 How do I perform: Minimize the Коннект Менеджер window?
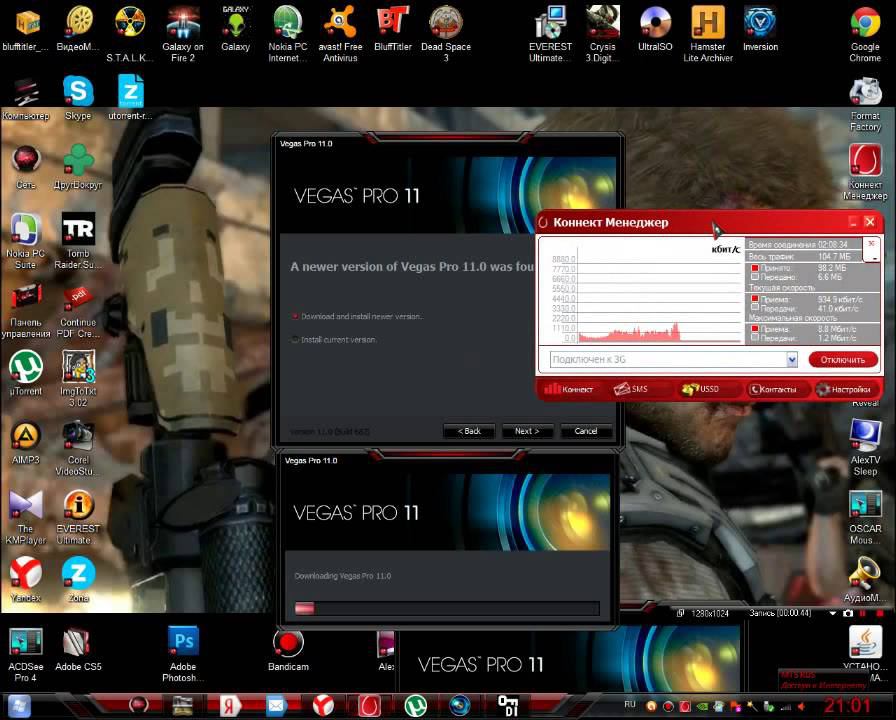coord(853,222)
